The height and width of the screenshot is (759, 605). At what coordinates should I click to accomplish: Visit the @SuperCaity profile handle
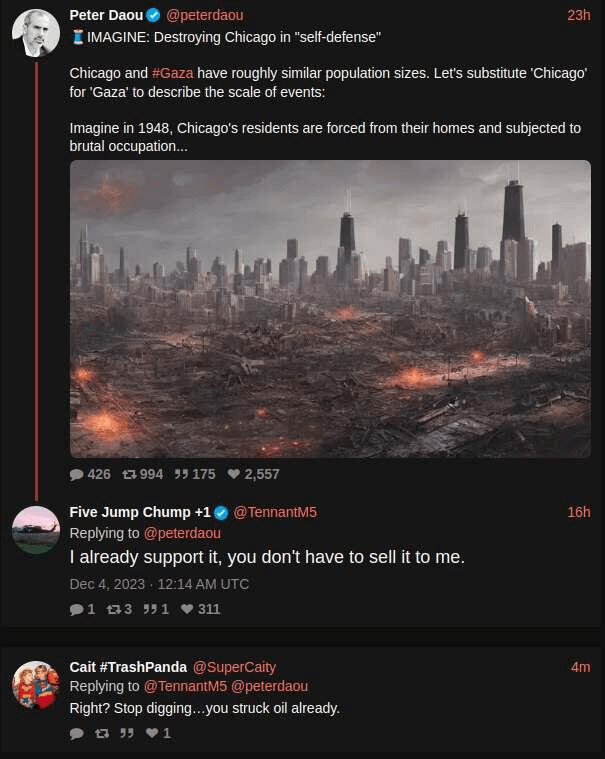point(234,666)
